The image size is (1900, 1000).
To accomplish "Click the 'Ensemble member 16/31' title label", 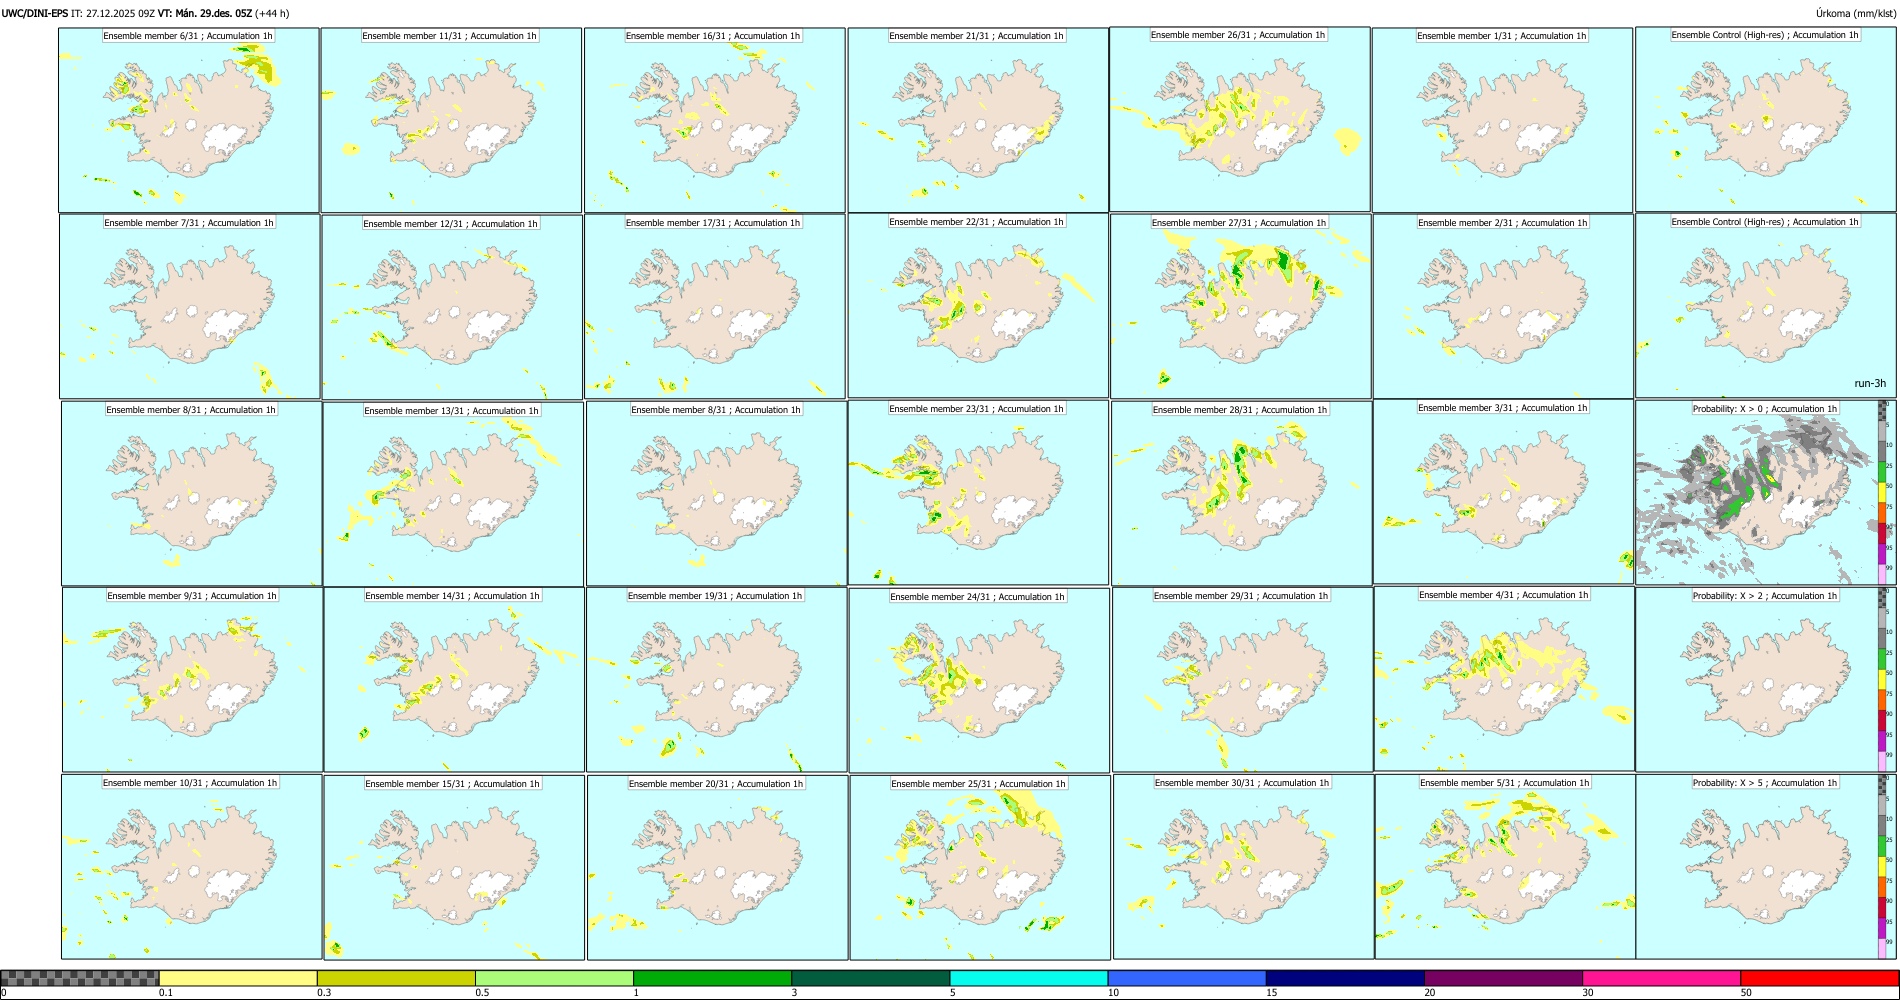I will tap(713, 36).
